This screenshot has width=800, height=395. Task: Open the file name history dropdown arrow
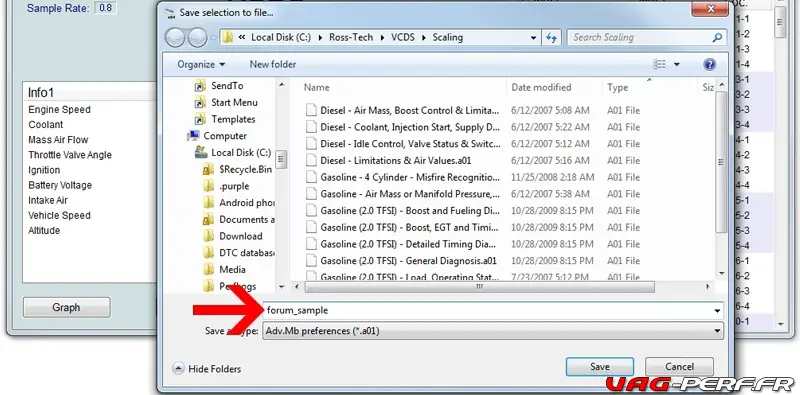tap(717, 311)
